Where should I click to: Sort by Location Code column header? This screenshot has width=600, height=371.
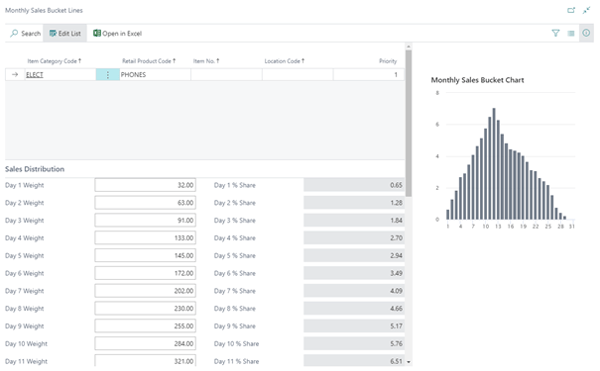tap(284, 61)
